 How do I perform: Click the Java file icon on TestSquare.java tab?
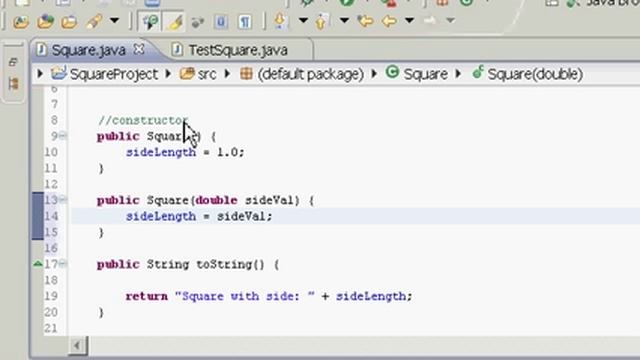coord(177,50)
